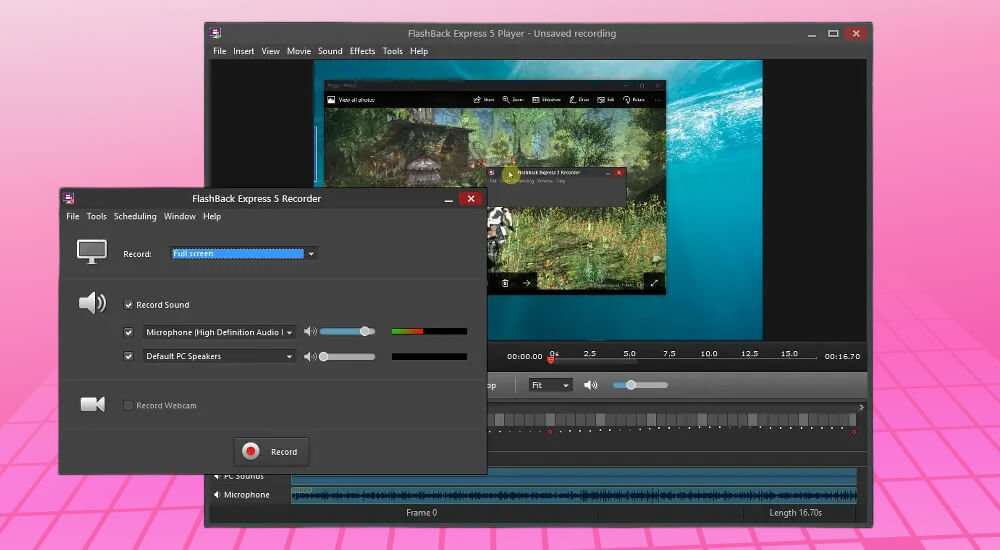Click the monitor screen icon in Recorder
Viewport: 1000px width, 550px height.
(x=92, y=251)
